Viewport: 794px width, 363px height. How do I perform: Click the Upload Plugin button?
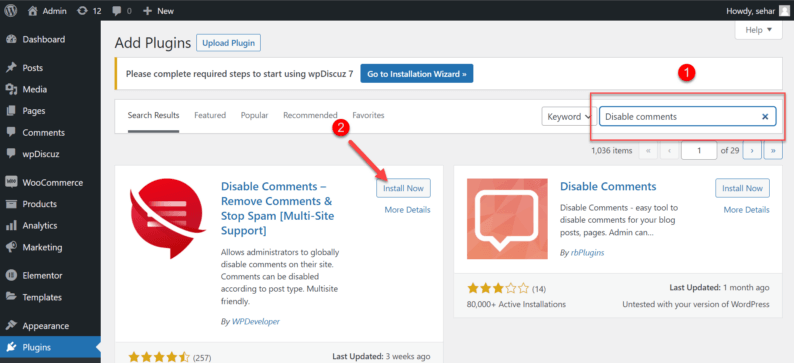(x=228, y=43)
